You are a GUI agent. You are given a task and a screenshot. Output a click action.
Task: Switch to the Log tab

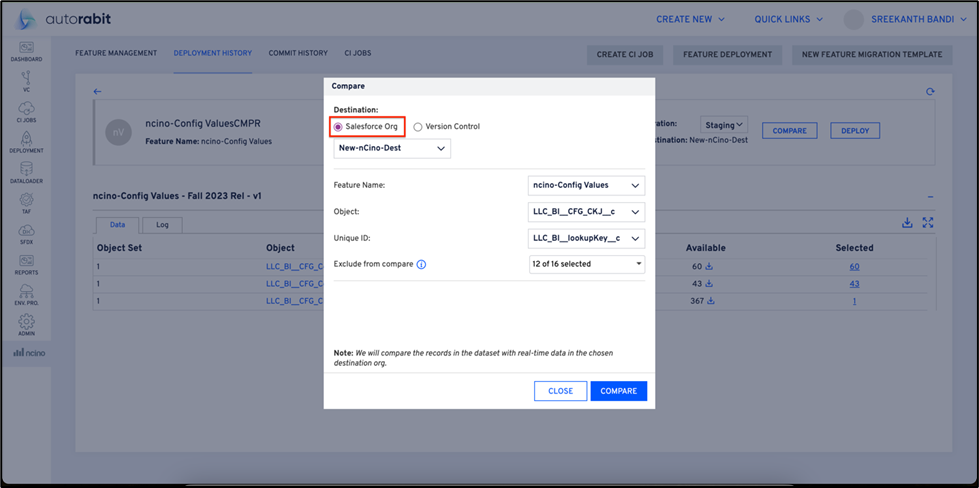pos(162,225)
